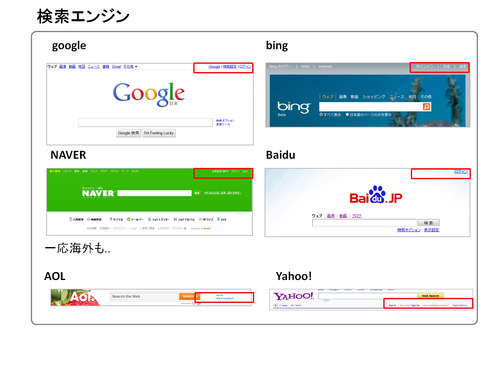This screenshot has width=500, height=375.
Task: Click the Baidu.JP paw logo
Action: click(x=376, y=195)
